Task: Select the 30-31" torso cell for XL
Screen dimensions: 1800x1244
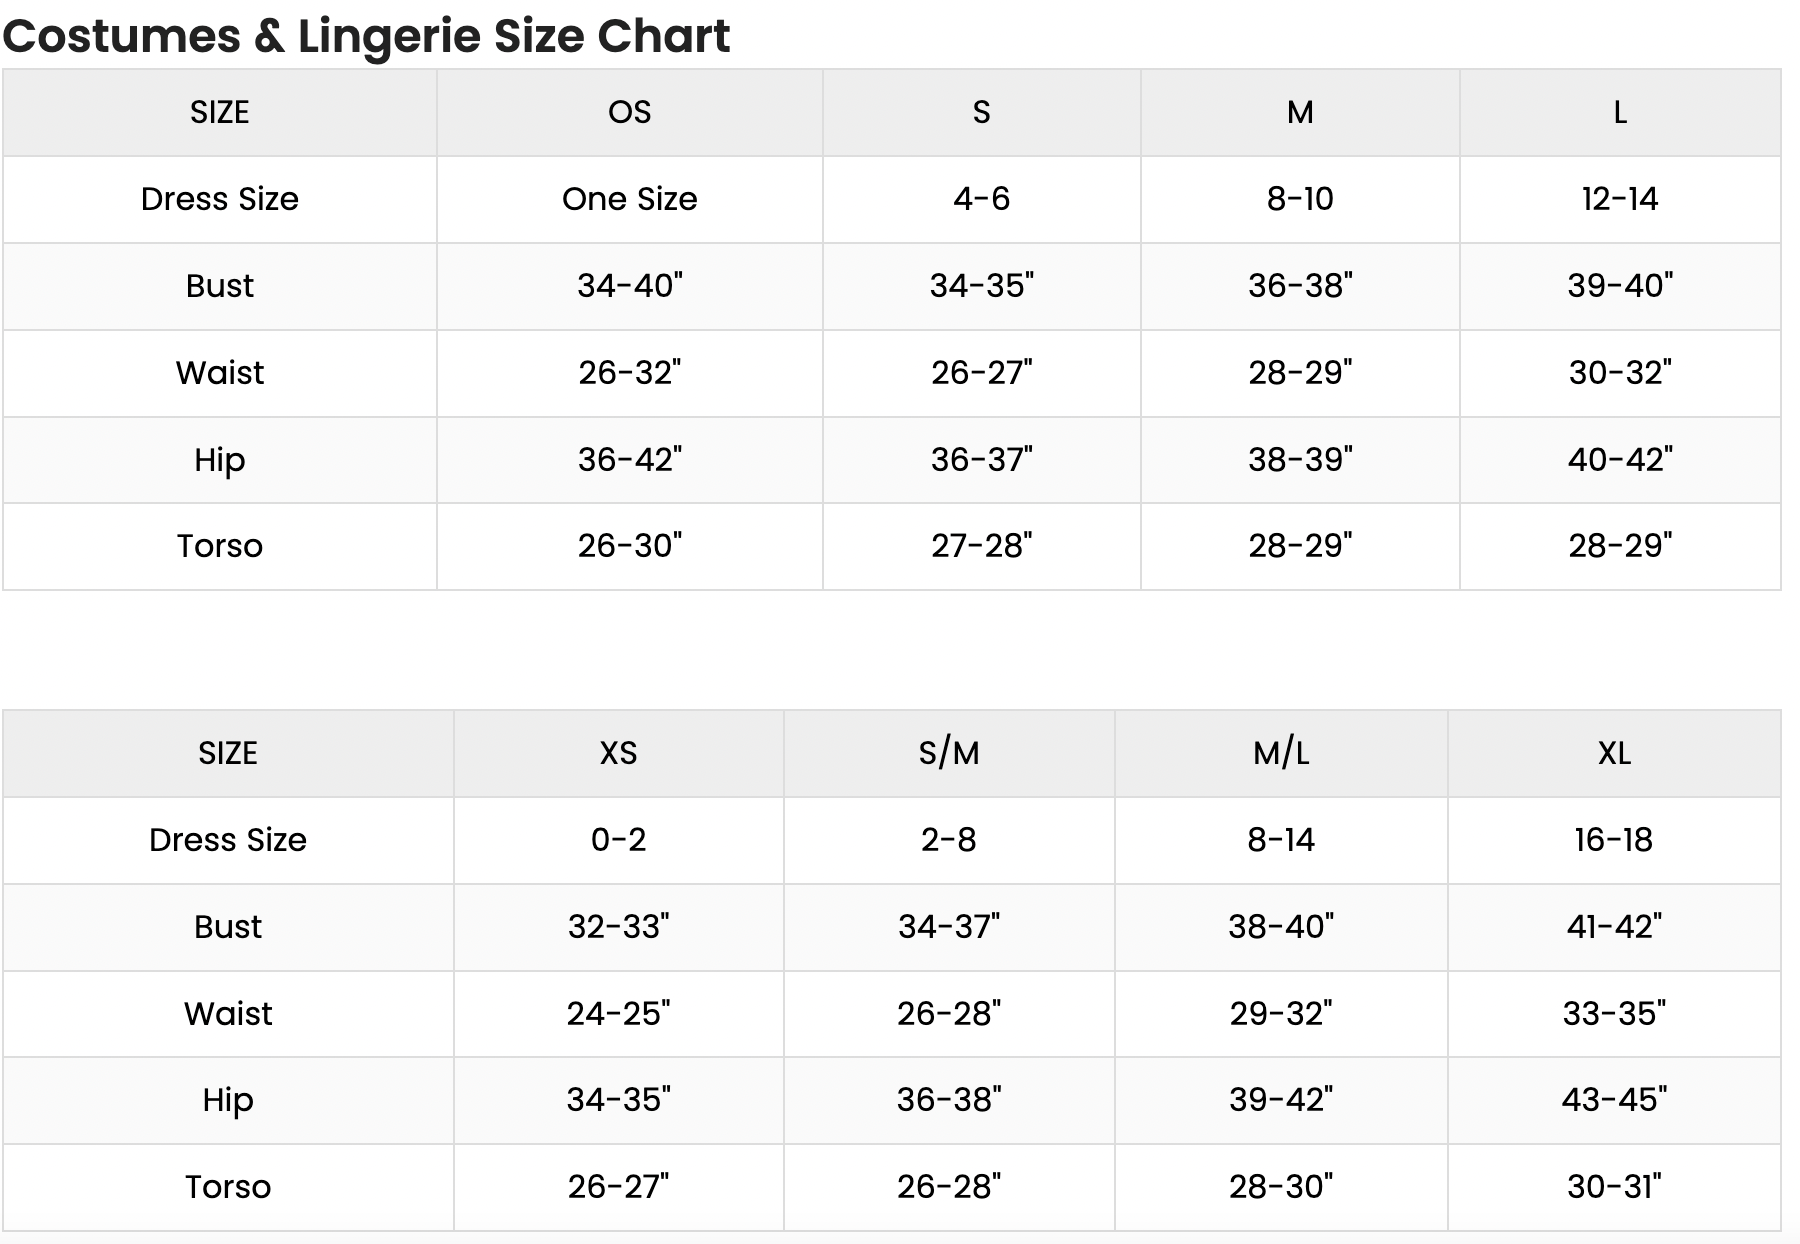Action: click(1614, 1187)
